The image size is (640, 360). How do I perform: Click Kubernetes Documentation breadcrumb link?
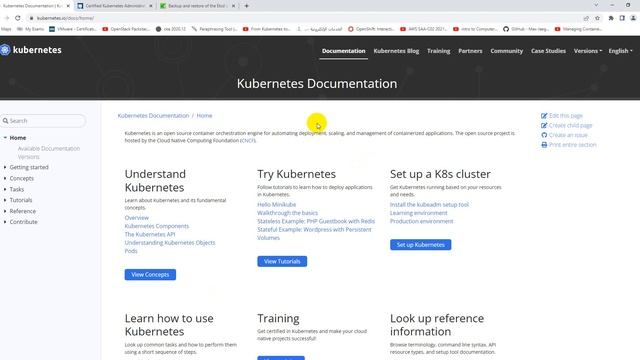[153, 116]
